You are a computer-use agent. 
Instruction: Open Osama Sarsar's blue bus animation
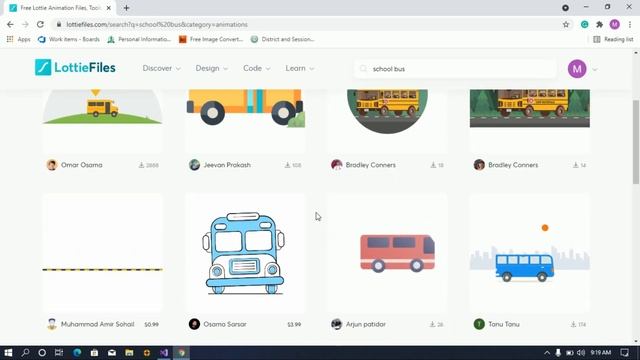click(245, 253)
